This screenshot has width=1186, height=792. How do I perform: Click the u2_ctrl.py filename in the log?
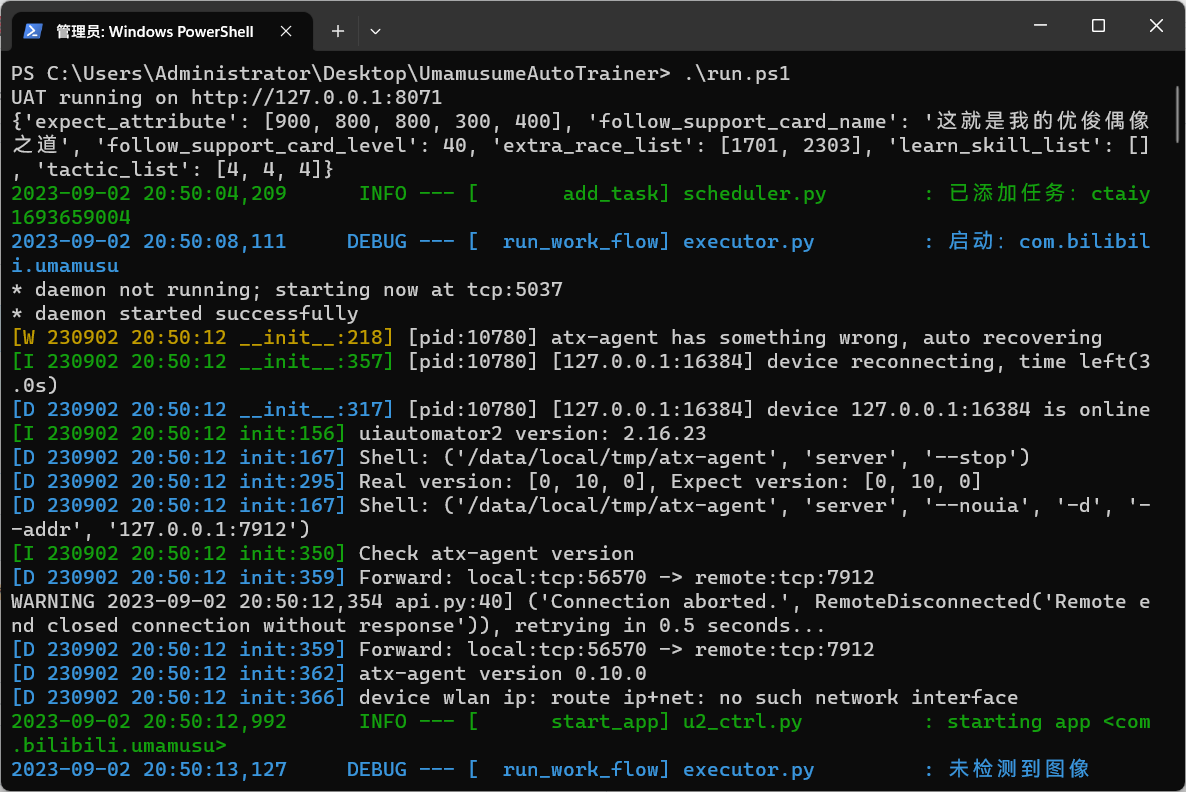(x=745, y=721)
